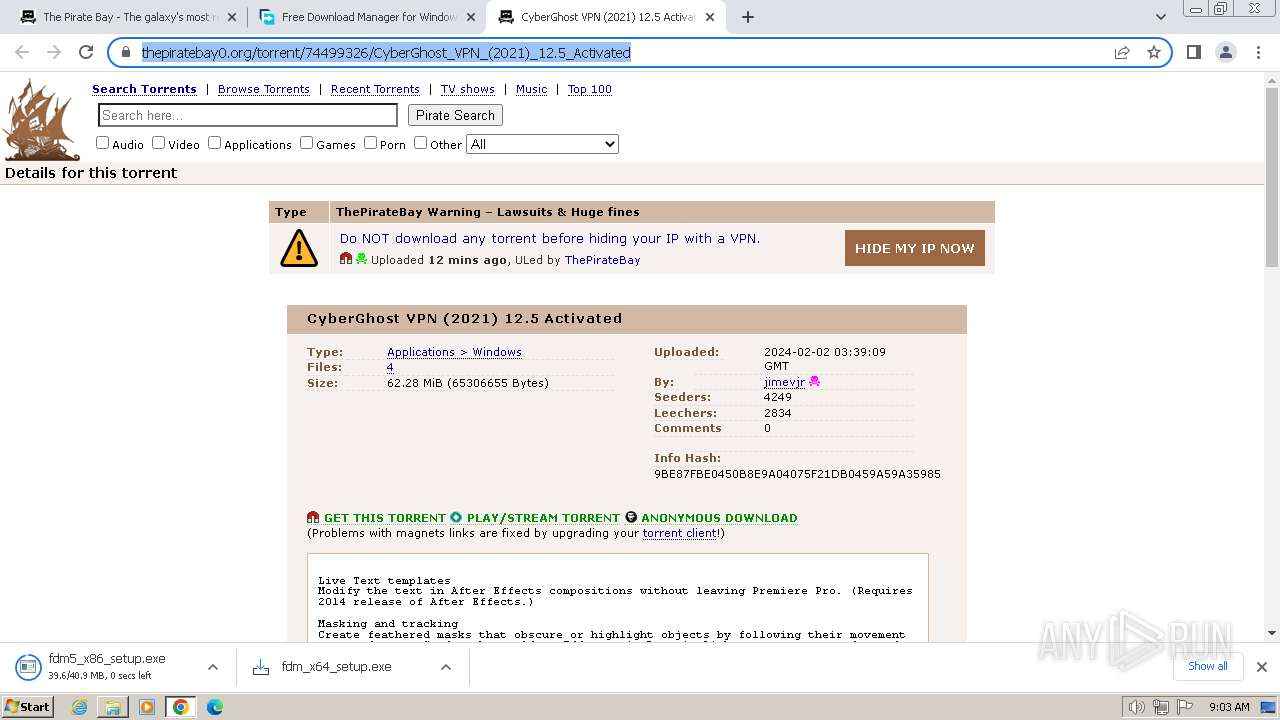This screenshot has width=1280, height=720.
Task: Open Browse Torrents link
Action: [x=264, y=89]
